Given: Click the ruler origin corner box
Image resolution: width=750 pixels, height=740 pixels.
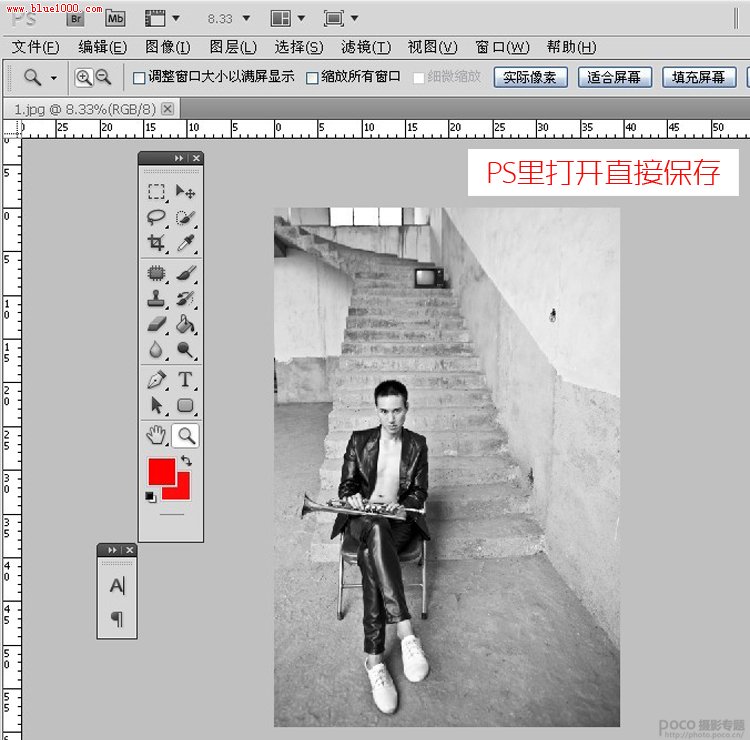Looking at the screenshot, I should (12, 128).
